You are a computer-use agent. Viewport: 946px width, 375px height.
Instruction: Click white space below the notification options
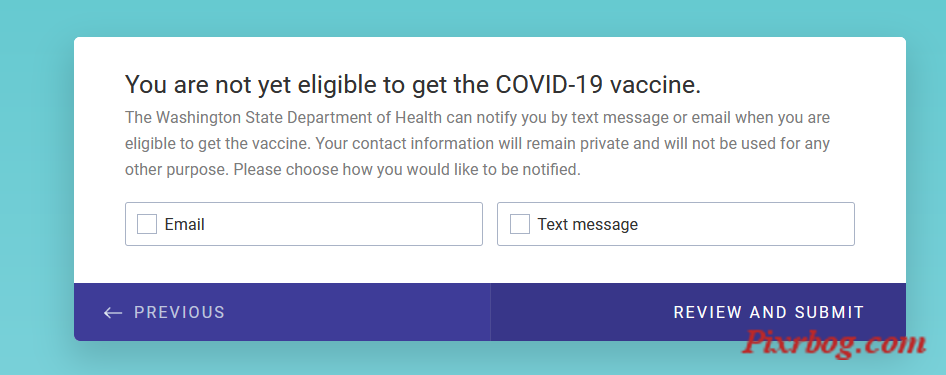point(490,264)
